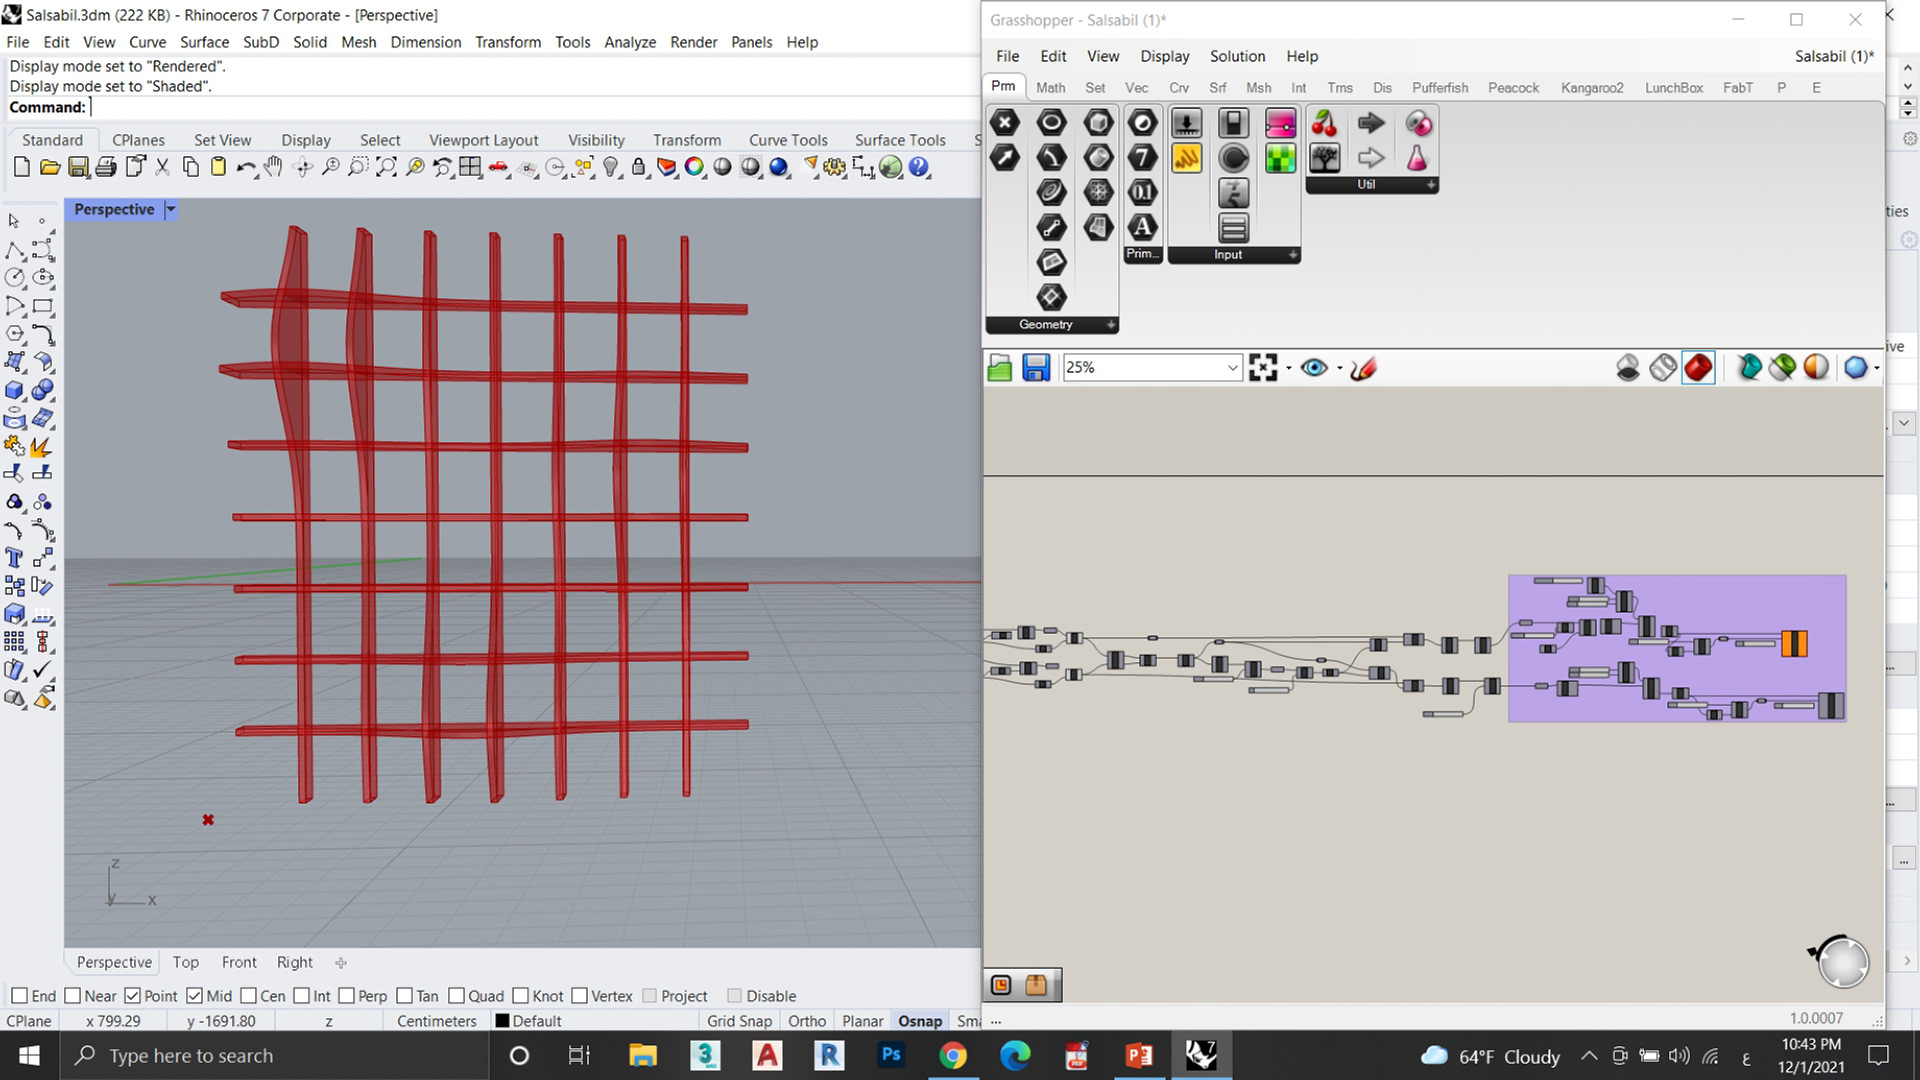The height and width of the screenshot is (1080, 1920).
Task: Open Google Chrome from the taskbar
Action: 953,1055
